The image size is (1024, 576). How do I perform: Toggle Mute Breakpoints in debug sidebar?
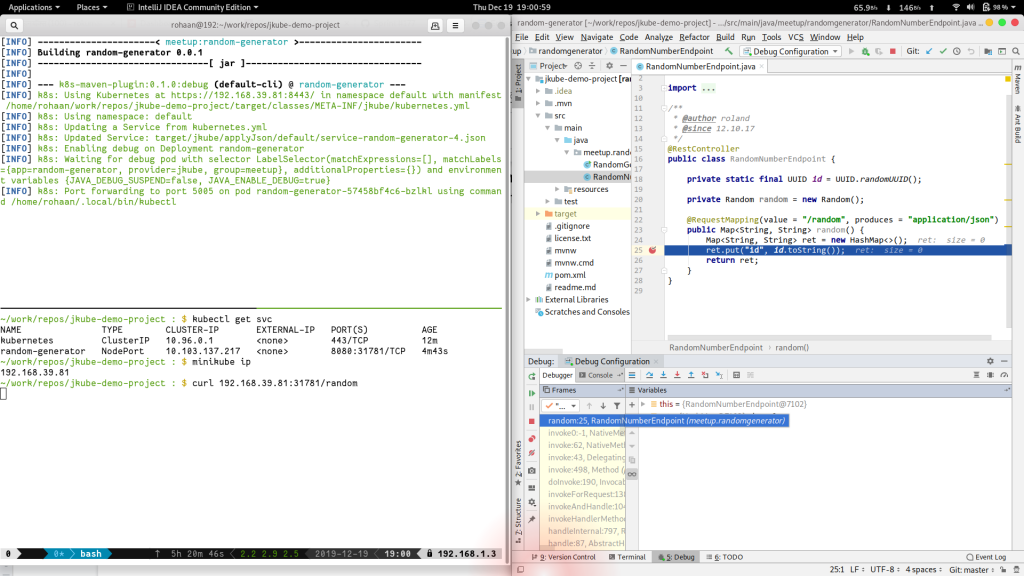coord(531,454)
